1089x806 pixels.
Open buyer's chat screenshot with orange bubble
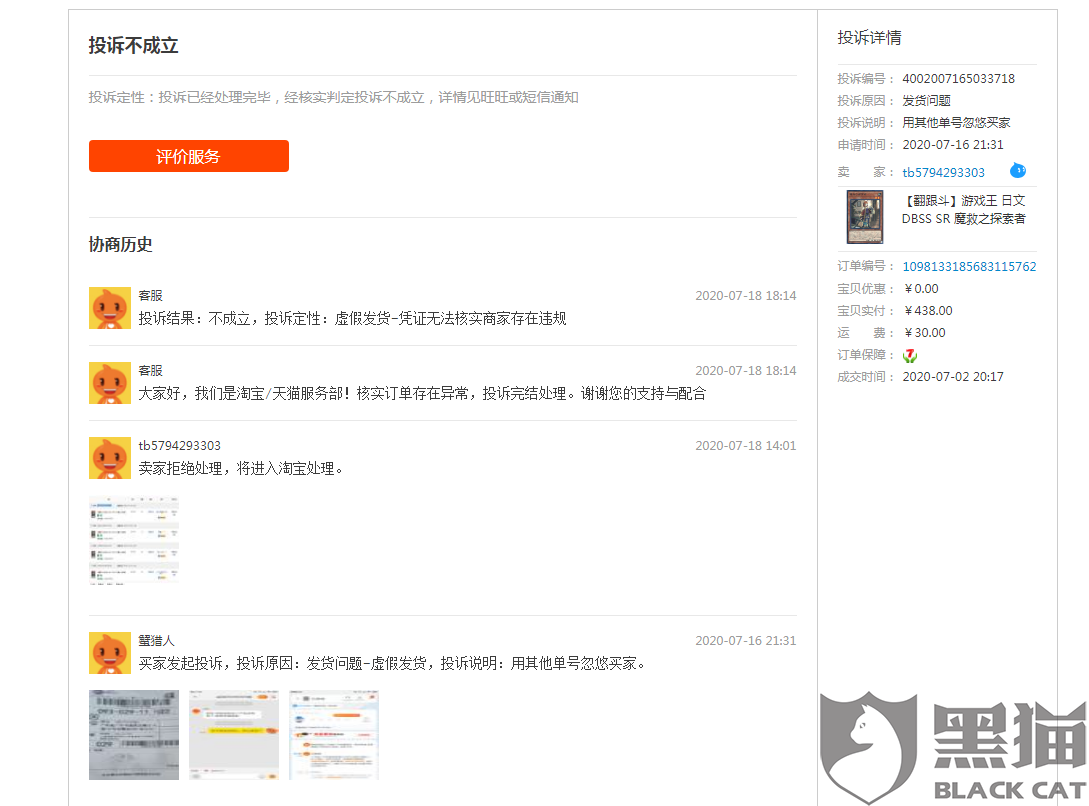(x=234, y=735)
